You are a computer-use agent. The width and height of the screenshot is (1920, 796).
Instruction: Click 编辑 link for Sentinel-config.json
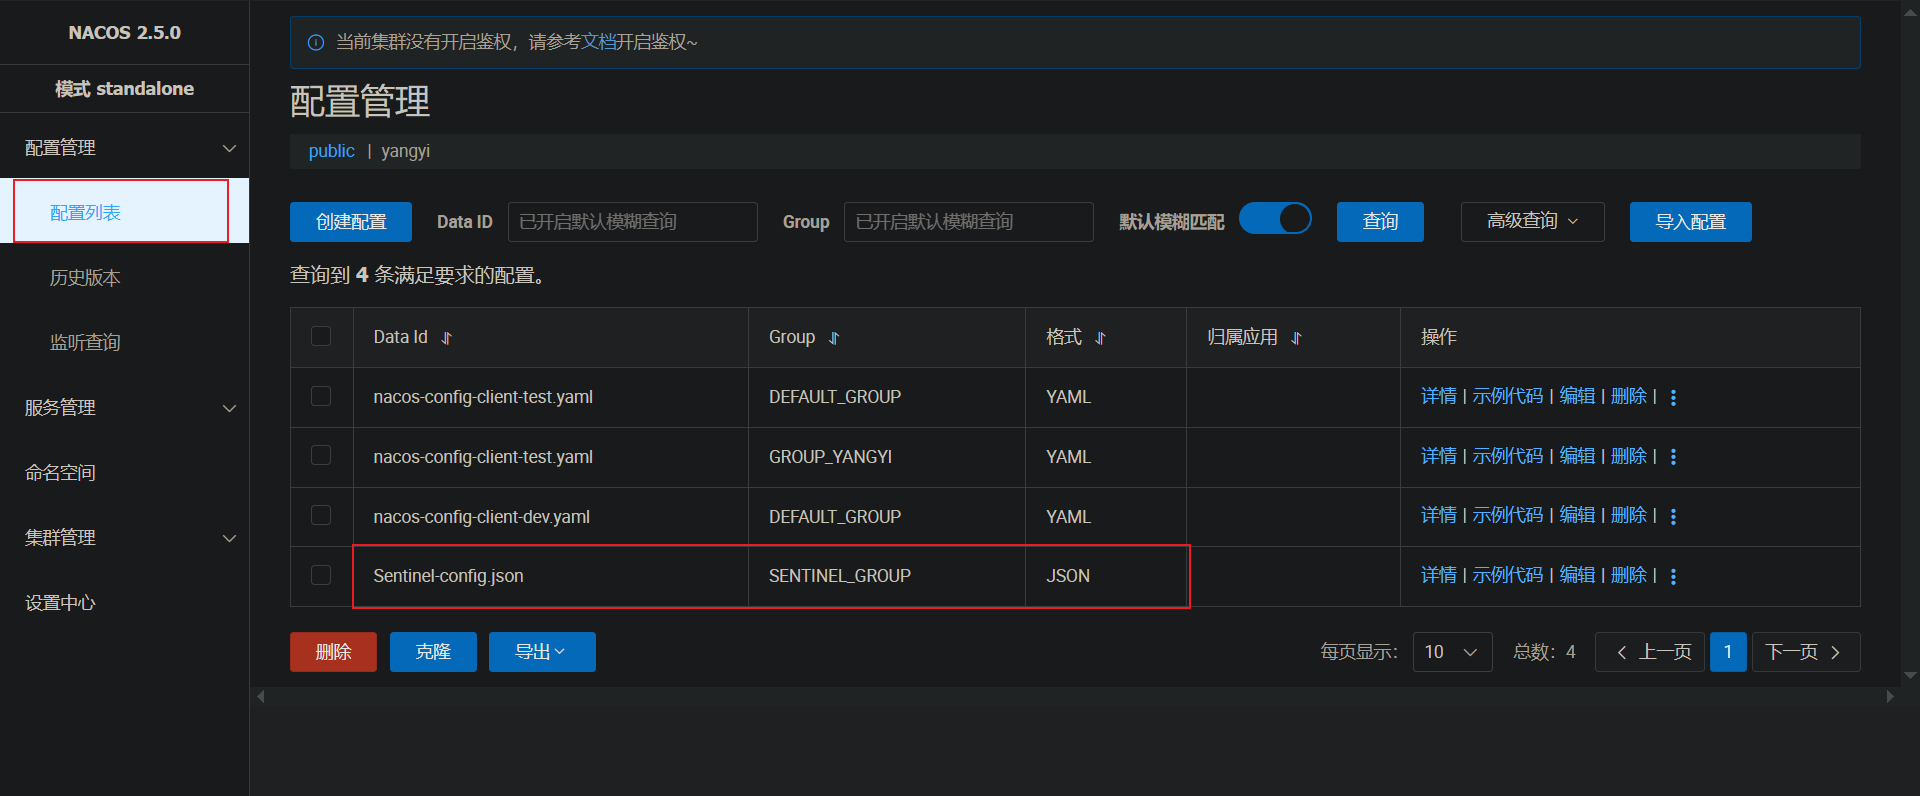pyautogui.click(x=1577, y=575)
